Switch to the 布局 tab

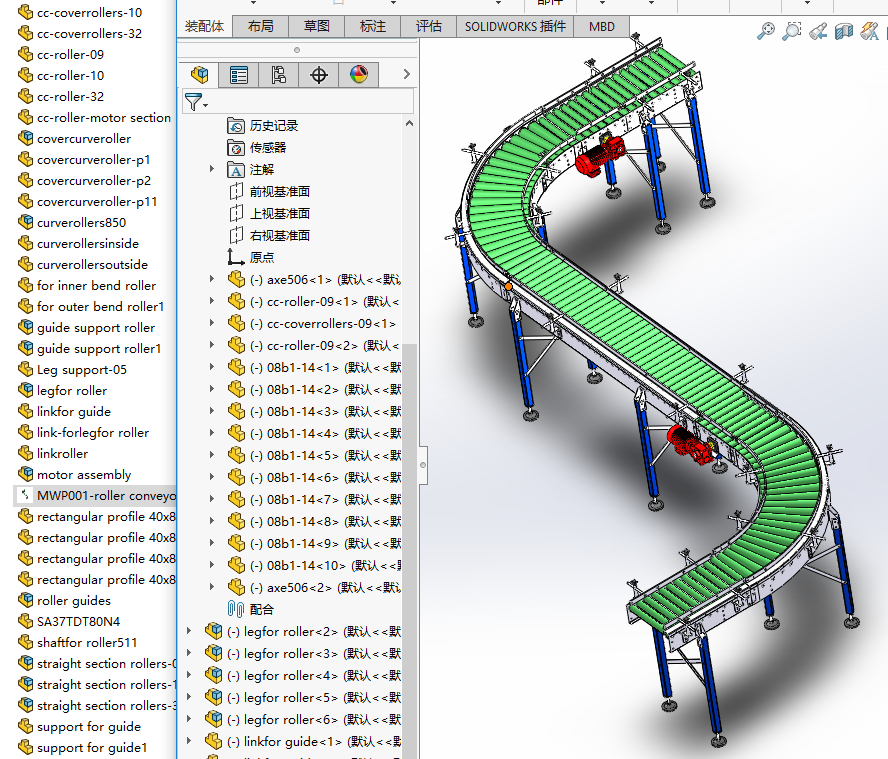(261, 26)
